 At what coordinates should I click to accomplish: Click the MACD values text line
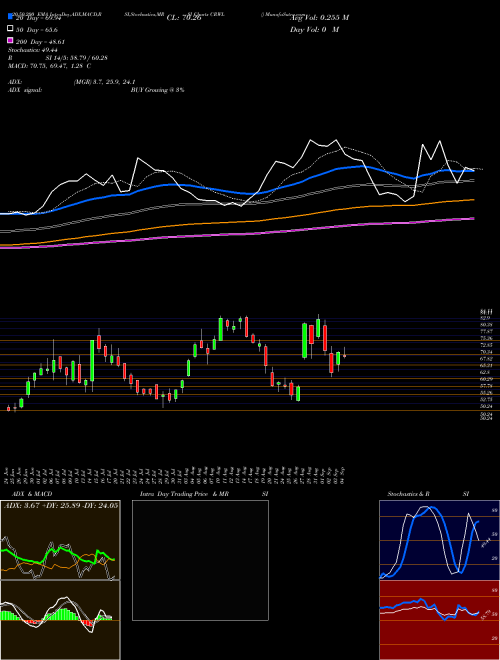click(x=50, y=66)
